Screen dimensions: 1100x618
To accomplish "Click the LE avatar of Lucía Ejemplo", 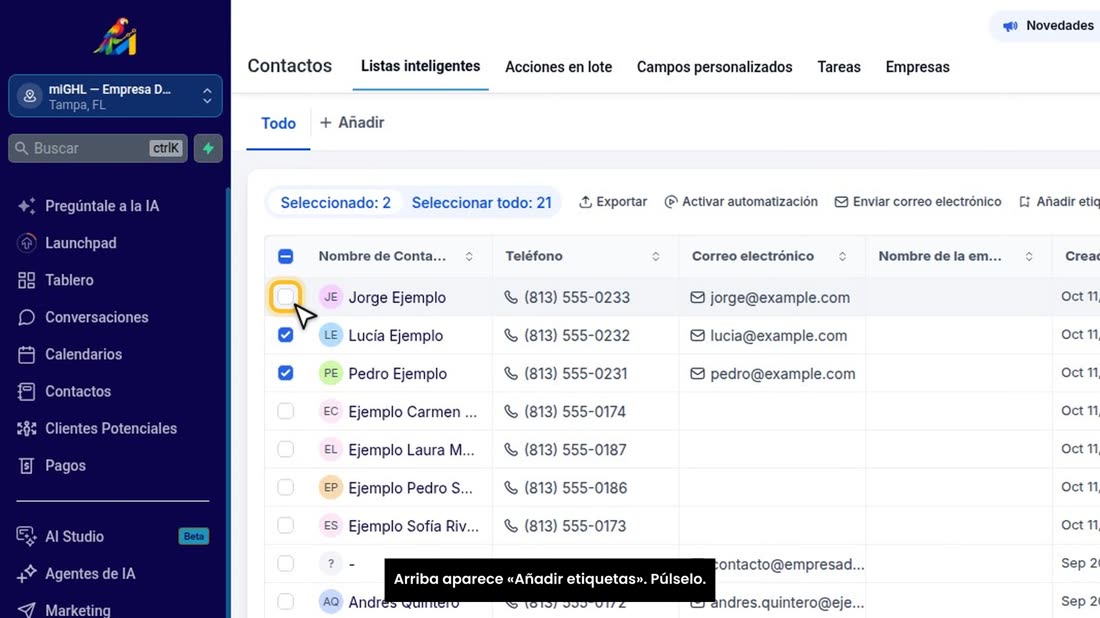I will click(330, 335).
